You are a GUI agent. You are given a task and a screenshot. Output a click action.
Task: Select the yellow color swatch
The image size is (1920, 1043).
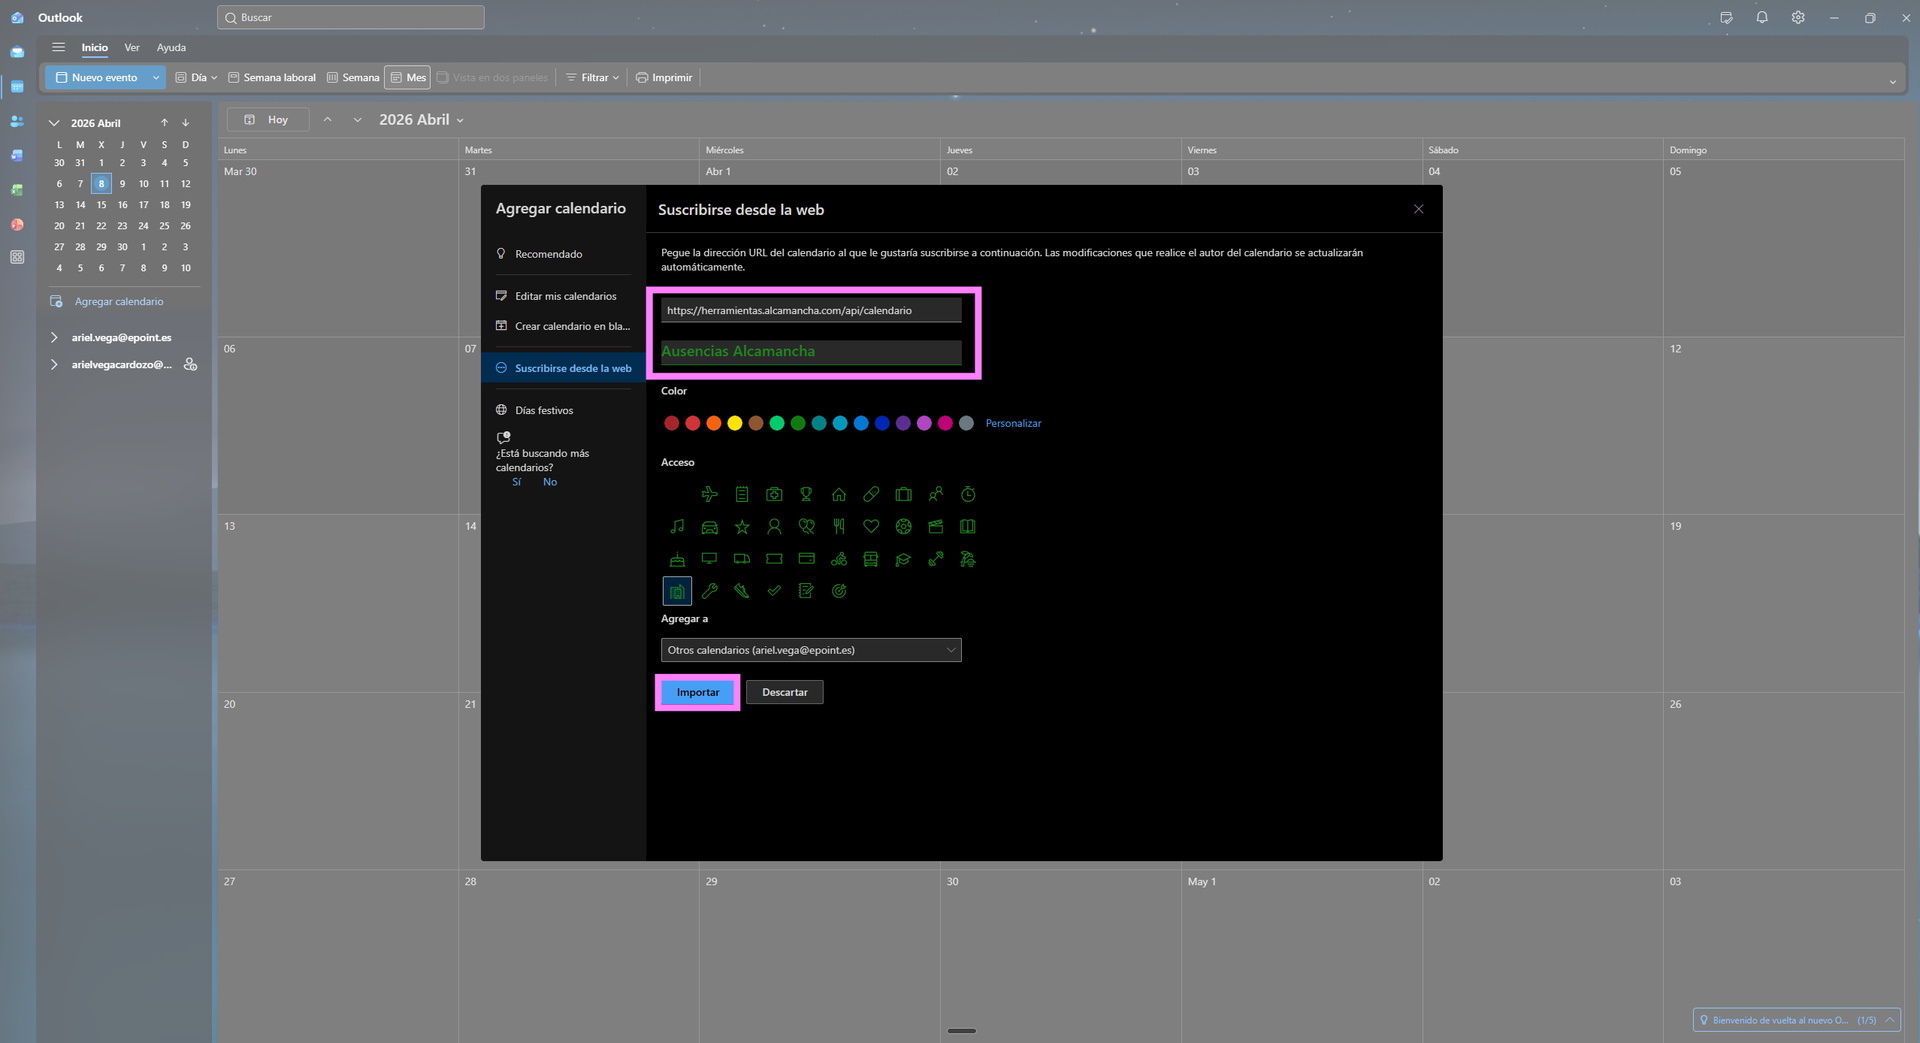pyautogui.click(x=735, y=424)
